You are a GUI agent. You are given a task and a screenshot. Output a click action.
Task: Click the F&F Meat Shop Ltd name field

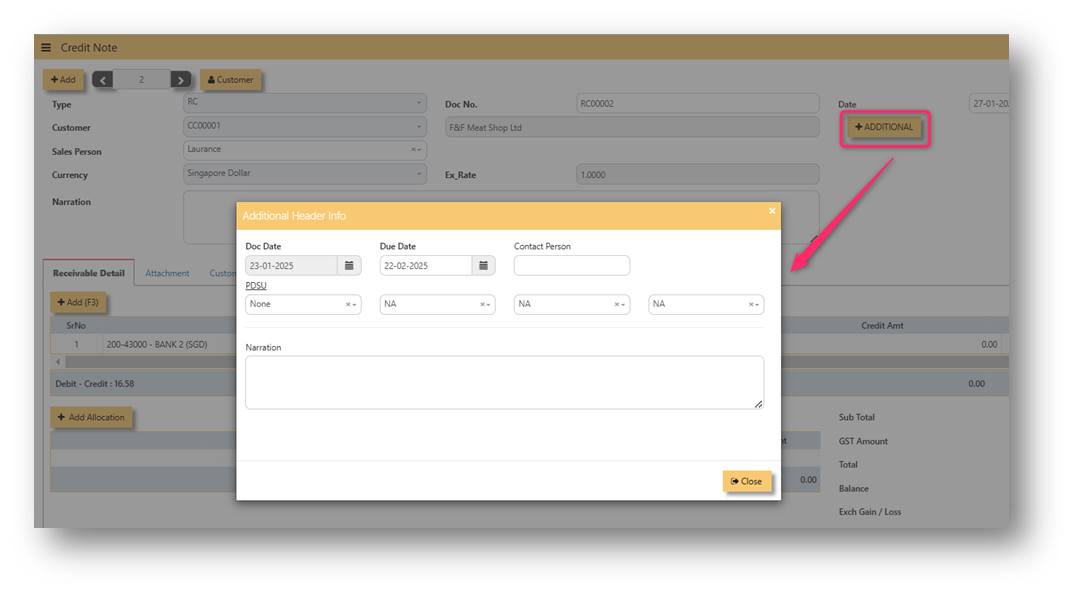(x=632, y=128)
